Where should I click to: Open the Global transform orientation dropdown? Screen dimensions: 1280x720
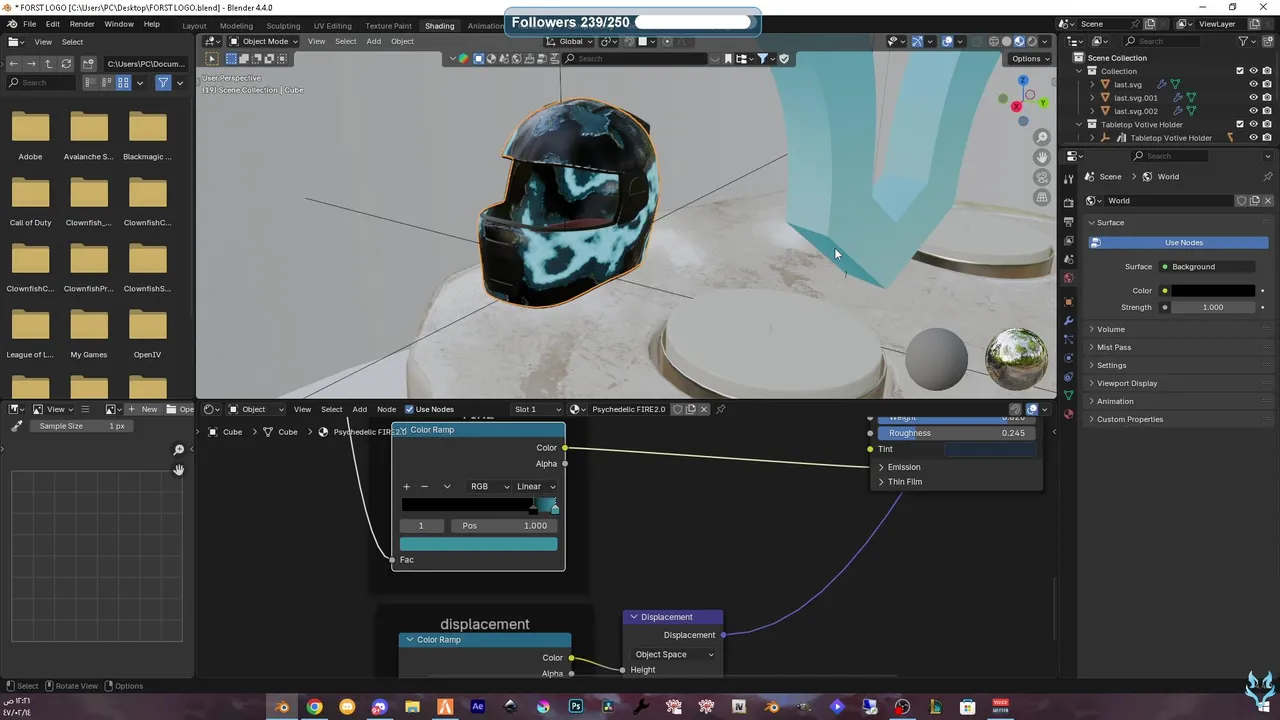coord(569,41)
